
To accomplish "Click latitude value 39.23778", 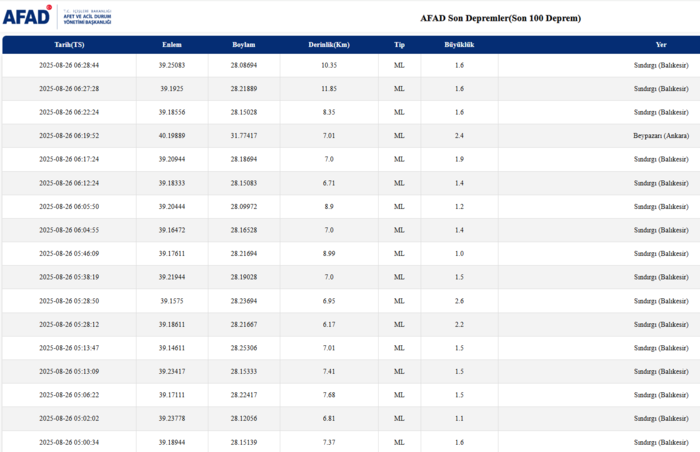I will point(172,419).
